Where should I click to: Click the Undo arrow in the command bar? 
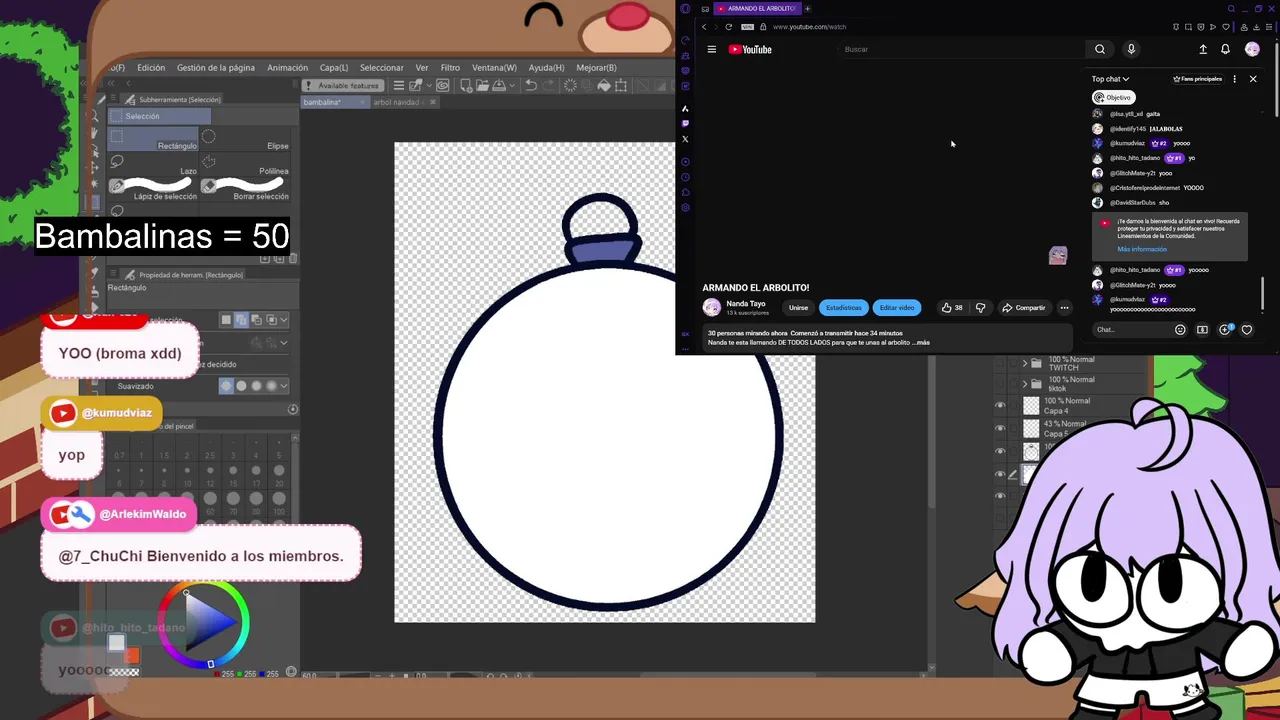click(x=531, y=85)
